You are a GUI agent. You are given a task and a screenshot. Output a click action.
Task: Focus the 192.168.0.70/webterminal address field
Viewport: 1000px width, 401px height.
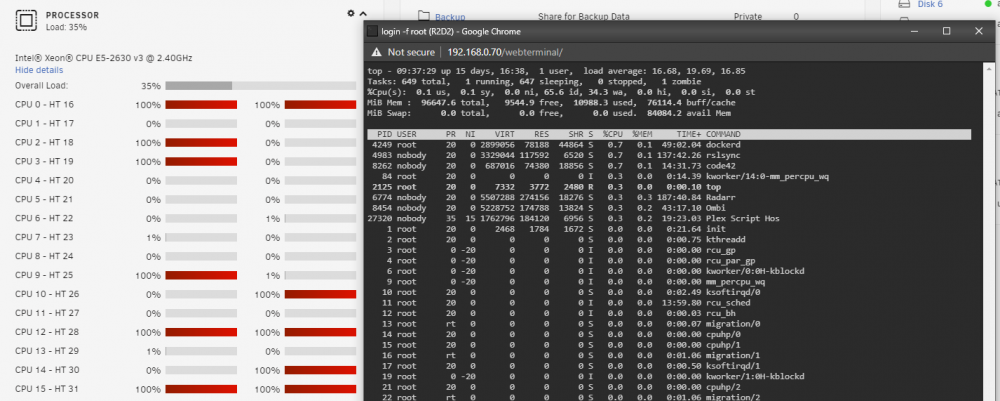point(505,52)
